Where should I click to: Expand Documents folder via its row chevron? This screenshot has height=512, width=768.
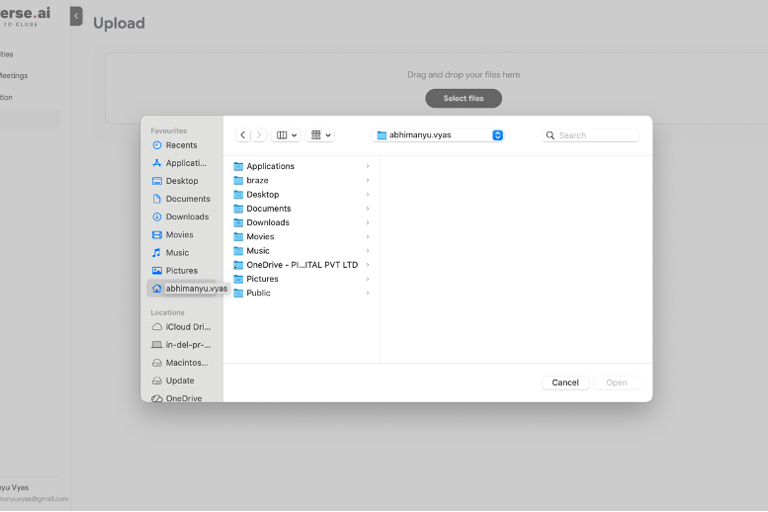[368, 209]
